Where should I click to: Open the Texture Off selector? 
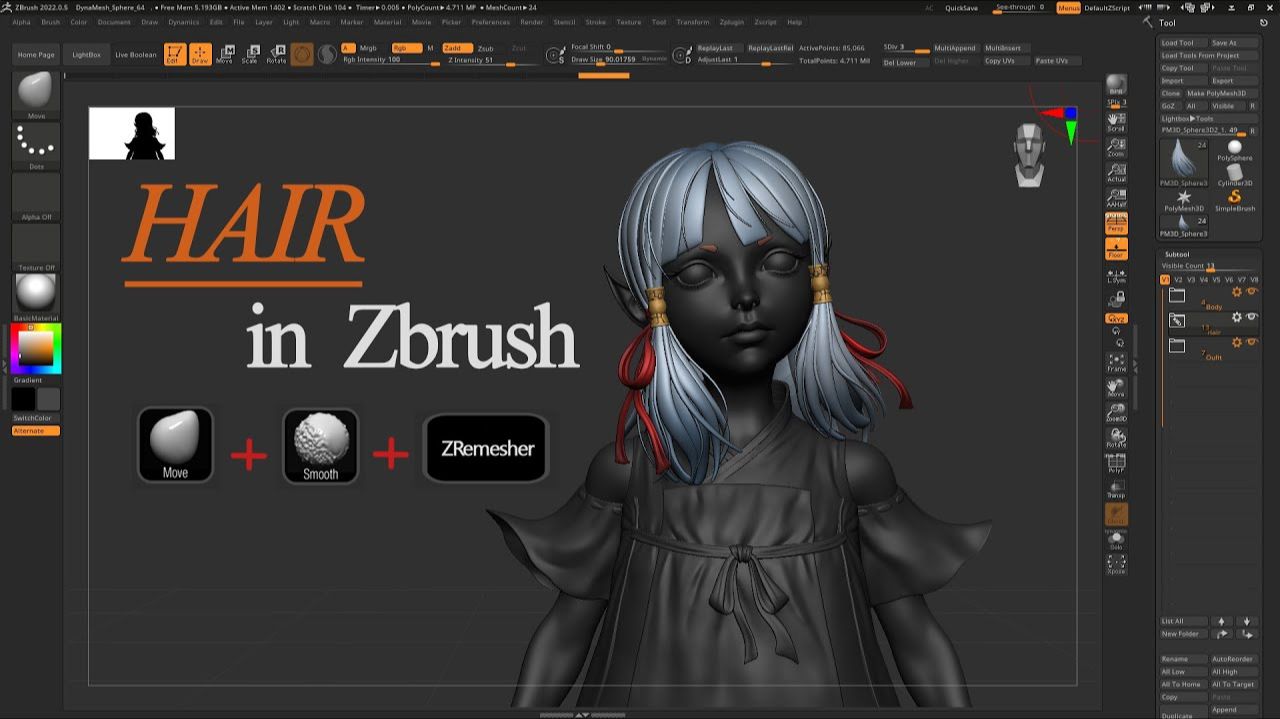click(36, 247)
